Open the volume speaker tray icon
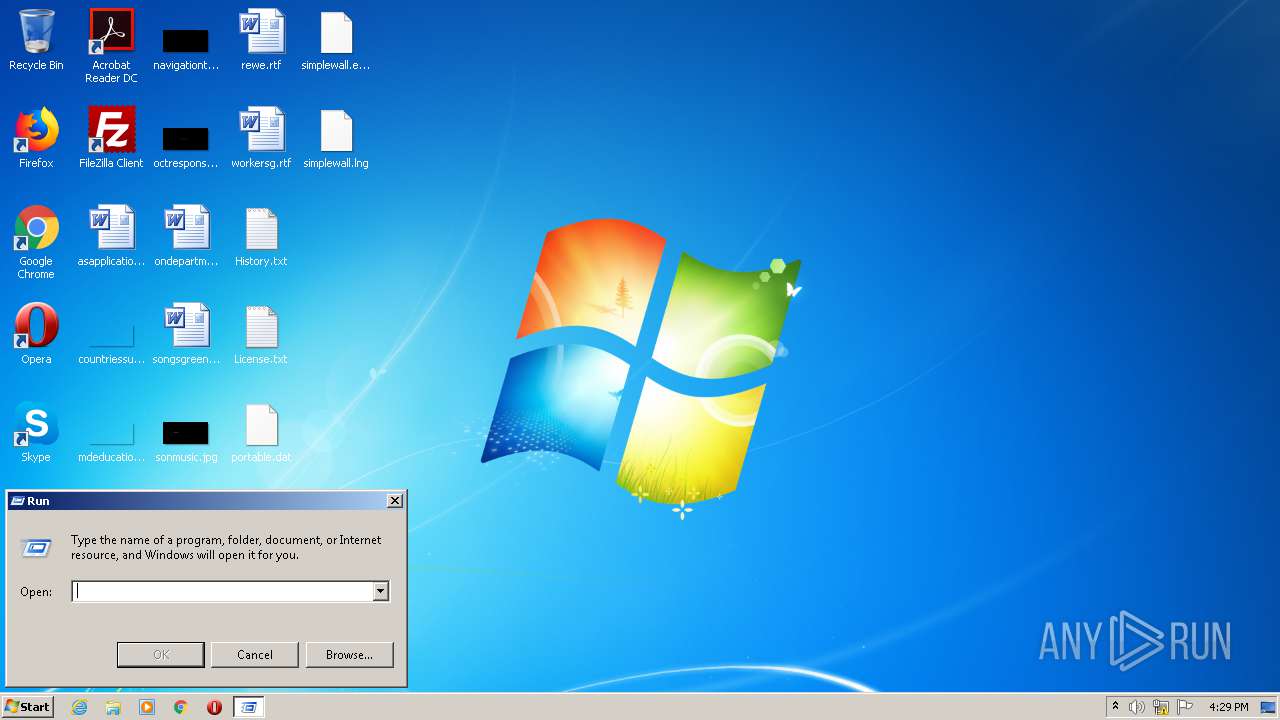Screen dimensions: 1280x720 1137,707
